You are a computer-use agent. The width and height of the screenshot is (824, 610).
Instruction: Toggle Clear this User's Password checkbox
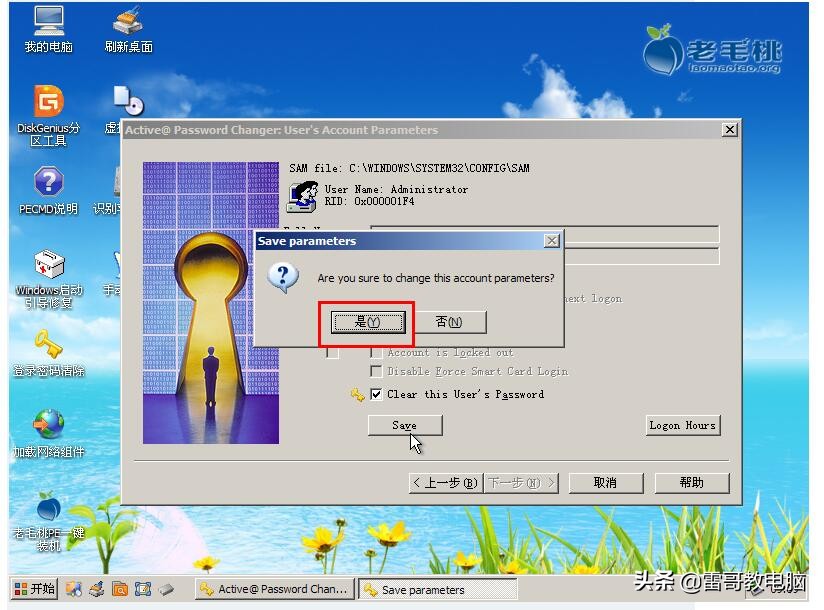376,394
